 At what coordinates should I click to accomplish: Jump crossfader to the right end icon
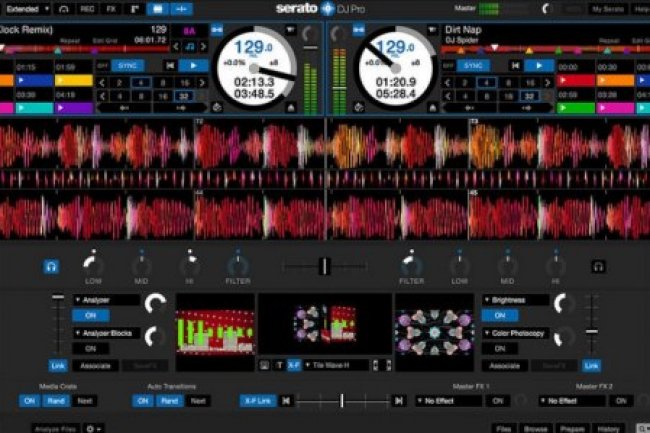coord(397,401)
